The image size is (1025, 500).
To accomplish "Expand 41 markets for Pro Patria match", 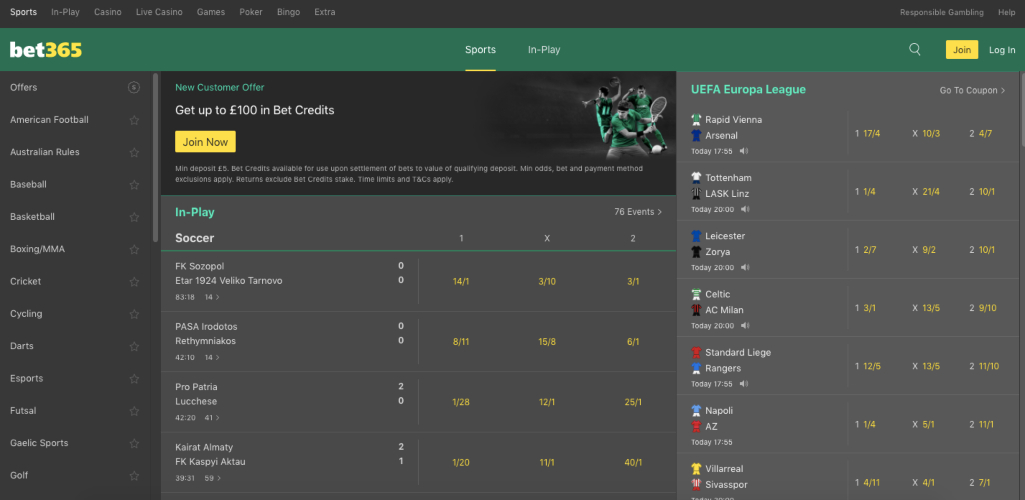I will click(x=212, y=418).
